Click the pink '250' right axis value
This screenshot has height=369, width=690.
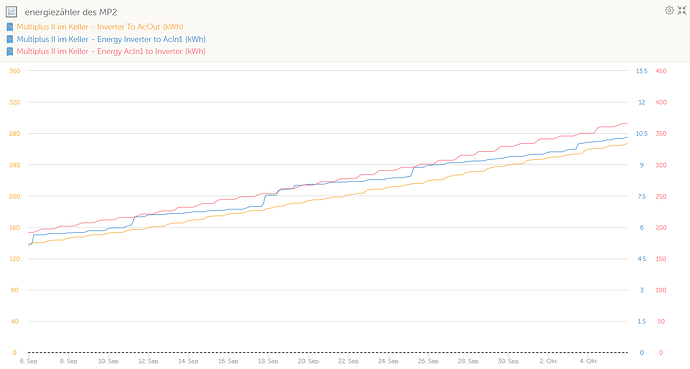click(661, 196)
